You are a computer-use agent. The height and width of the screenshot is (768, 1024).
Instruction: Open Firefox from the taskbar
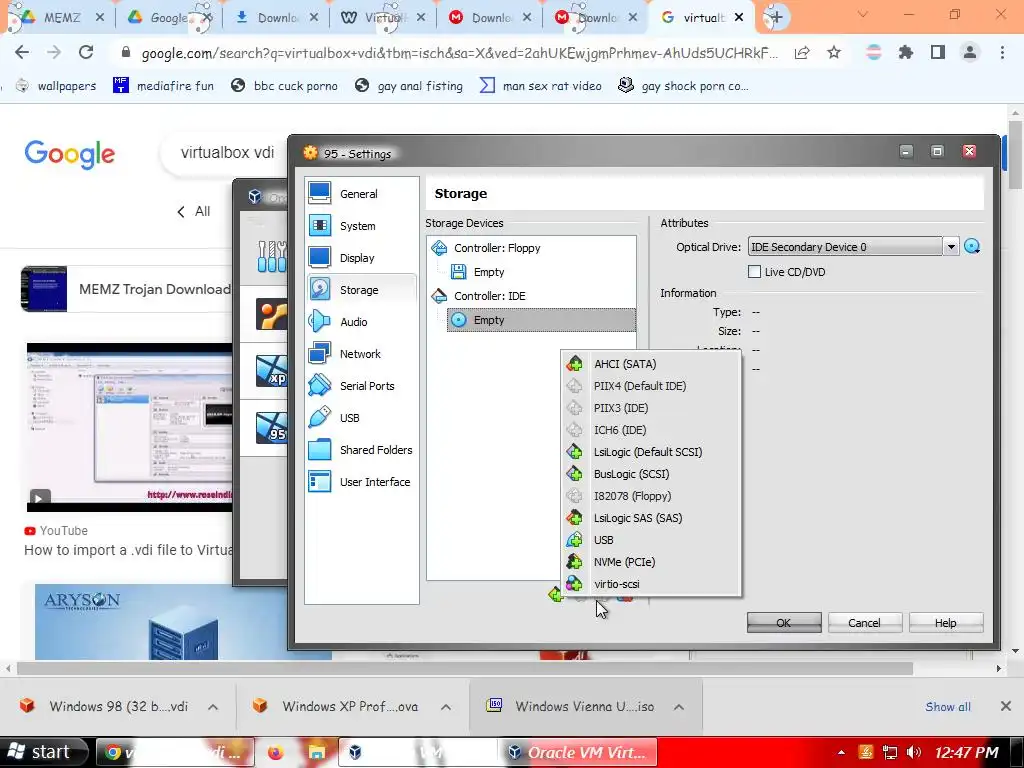click(x=276, y=752)
